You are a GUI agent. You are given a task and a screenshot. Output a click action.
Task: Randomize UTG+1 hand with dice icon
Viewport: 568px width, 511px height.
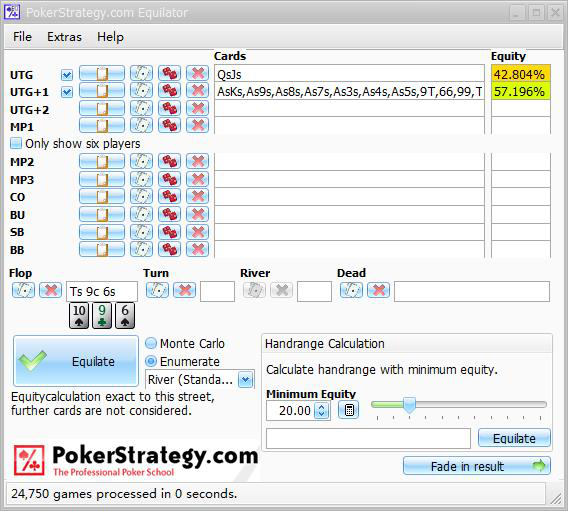(170, 91)
